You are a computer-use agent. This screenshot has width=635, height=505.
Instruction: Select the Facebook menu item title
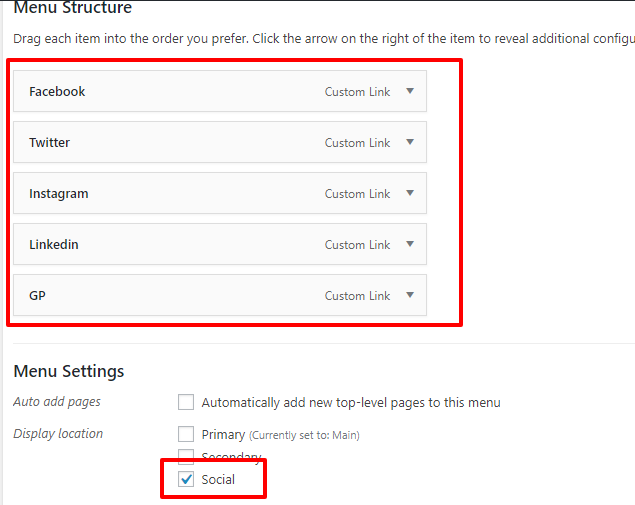pyautogui.click(x=57, y=92)
